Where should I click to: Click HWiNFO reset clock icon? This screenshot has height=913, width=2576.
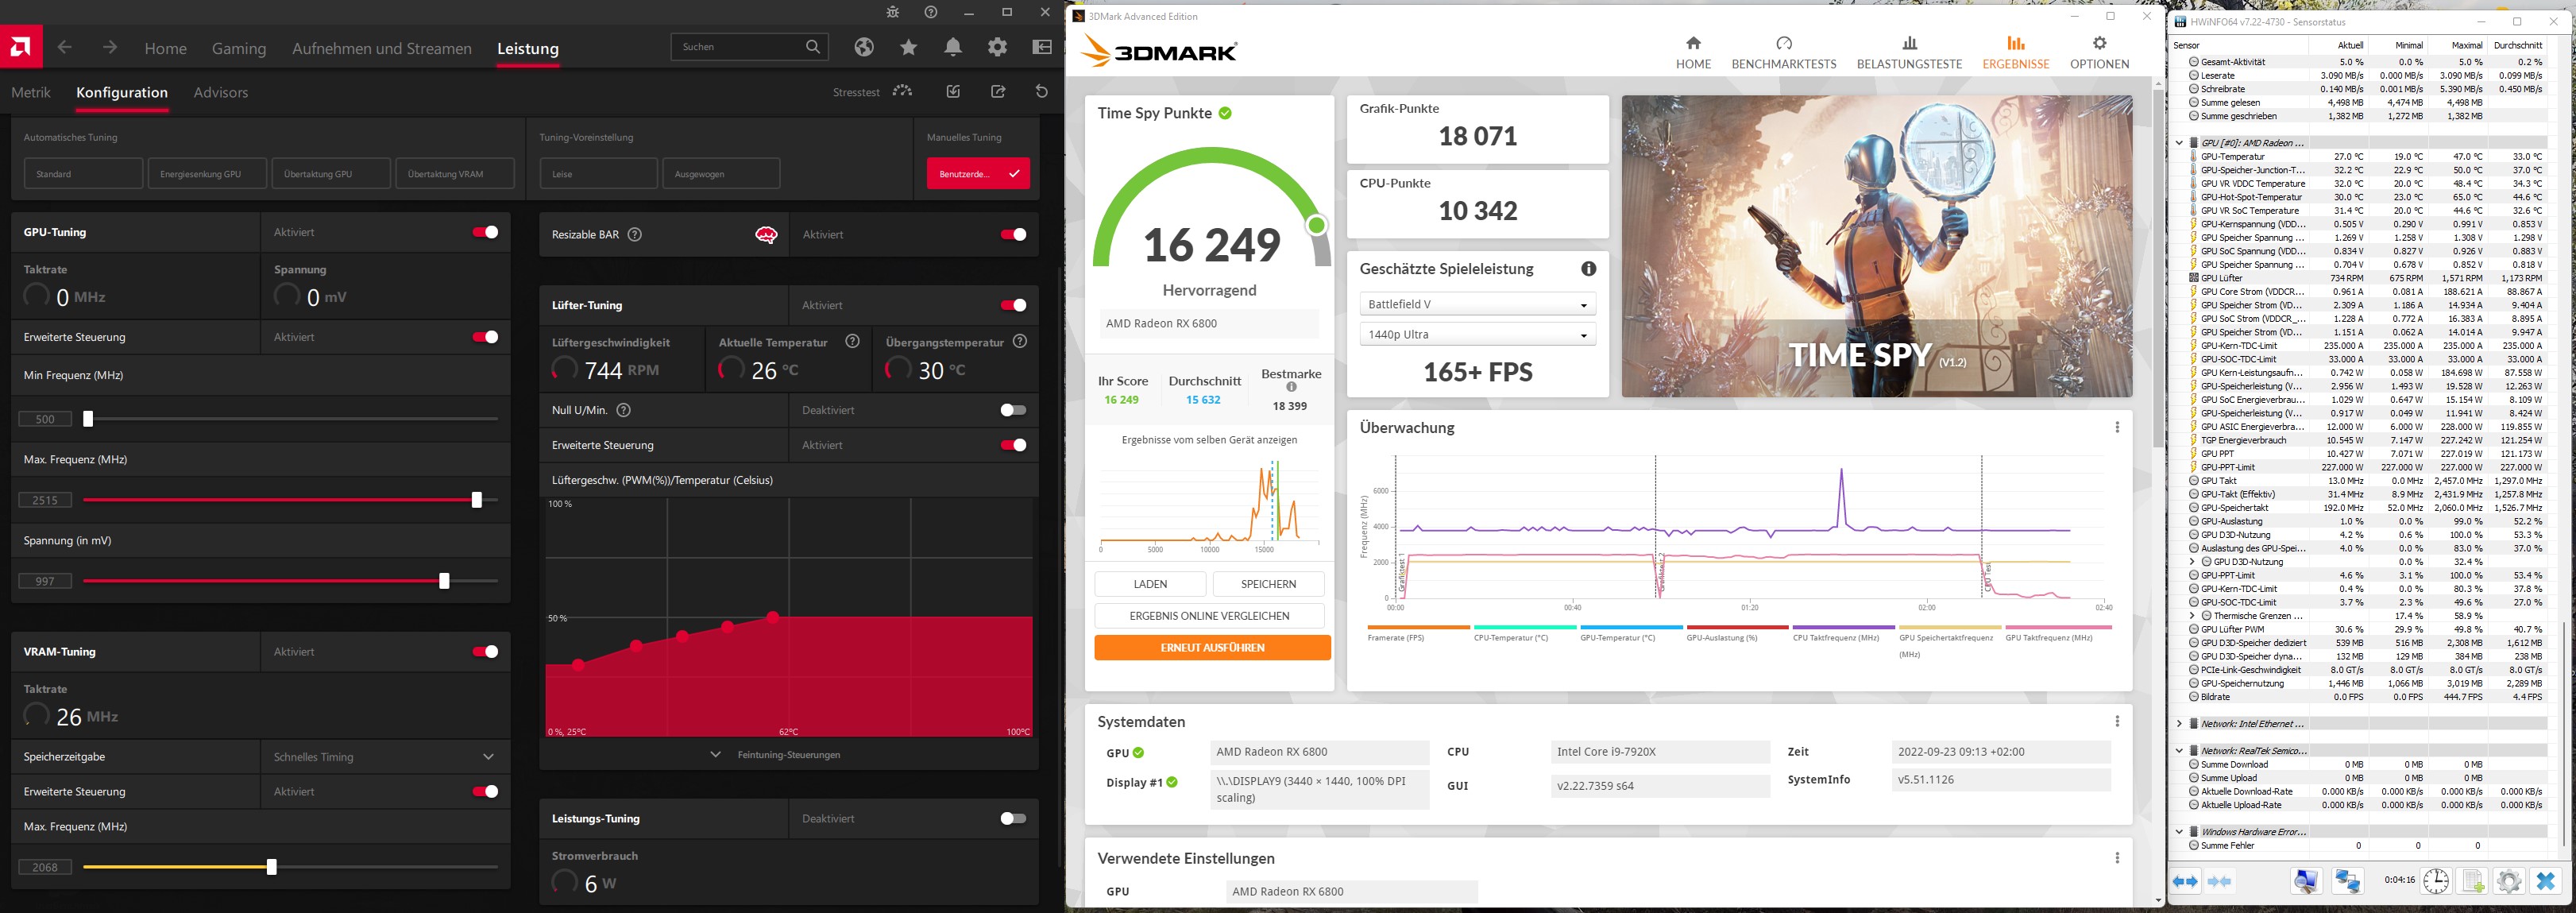(x=2436, y=881)
